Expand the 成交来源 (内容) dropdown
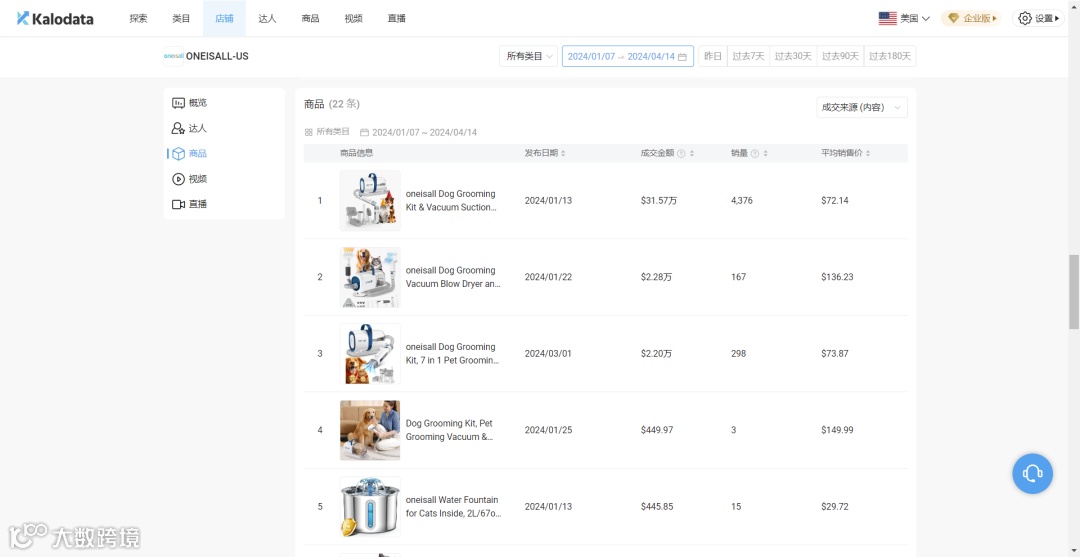The image size is (1080, 557). pyautogui.click(x=862, y=107)
